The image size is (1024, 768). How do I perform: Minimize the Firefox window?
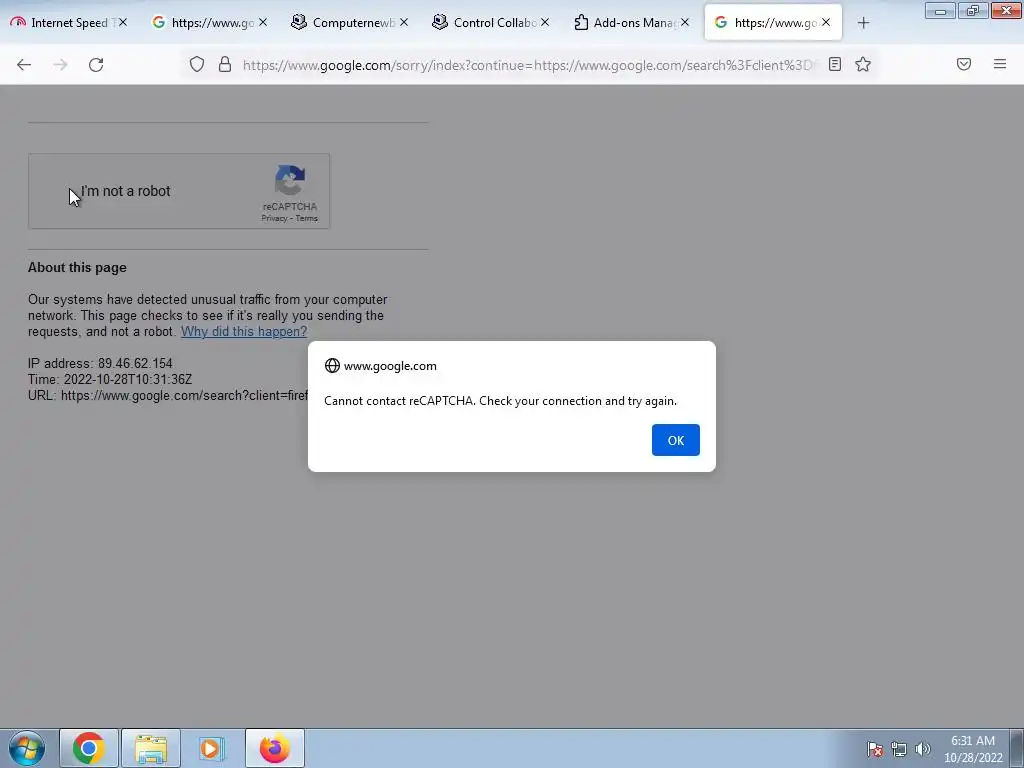[940, 11]
